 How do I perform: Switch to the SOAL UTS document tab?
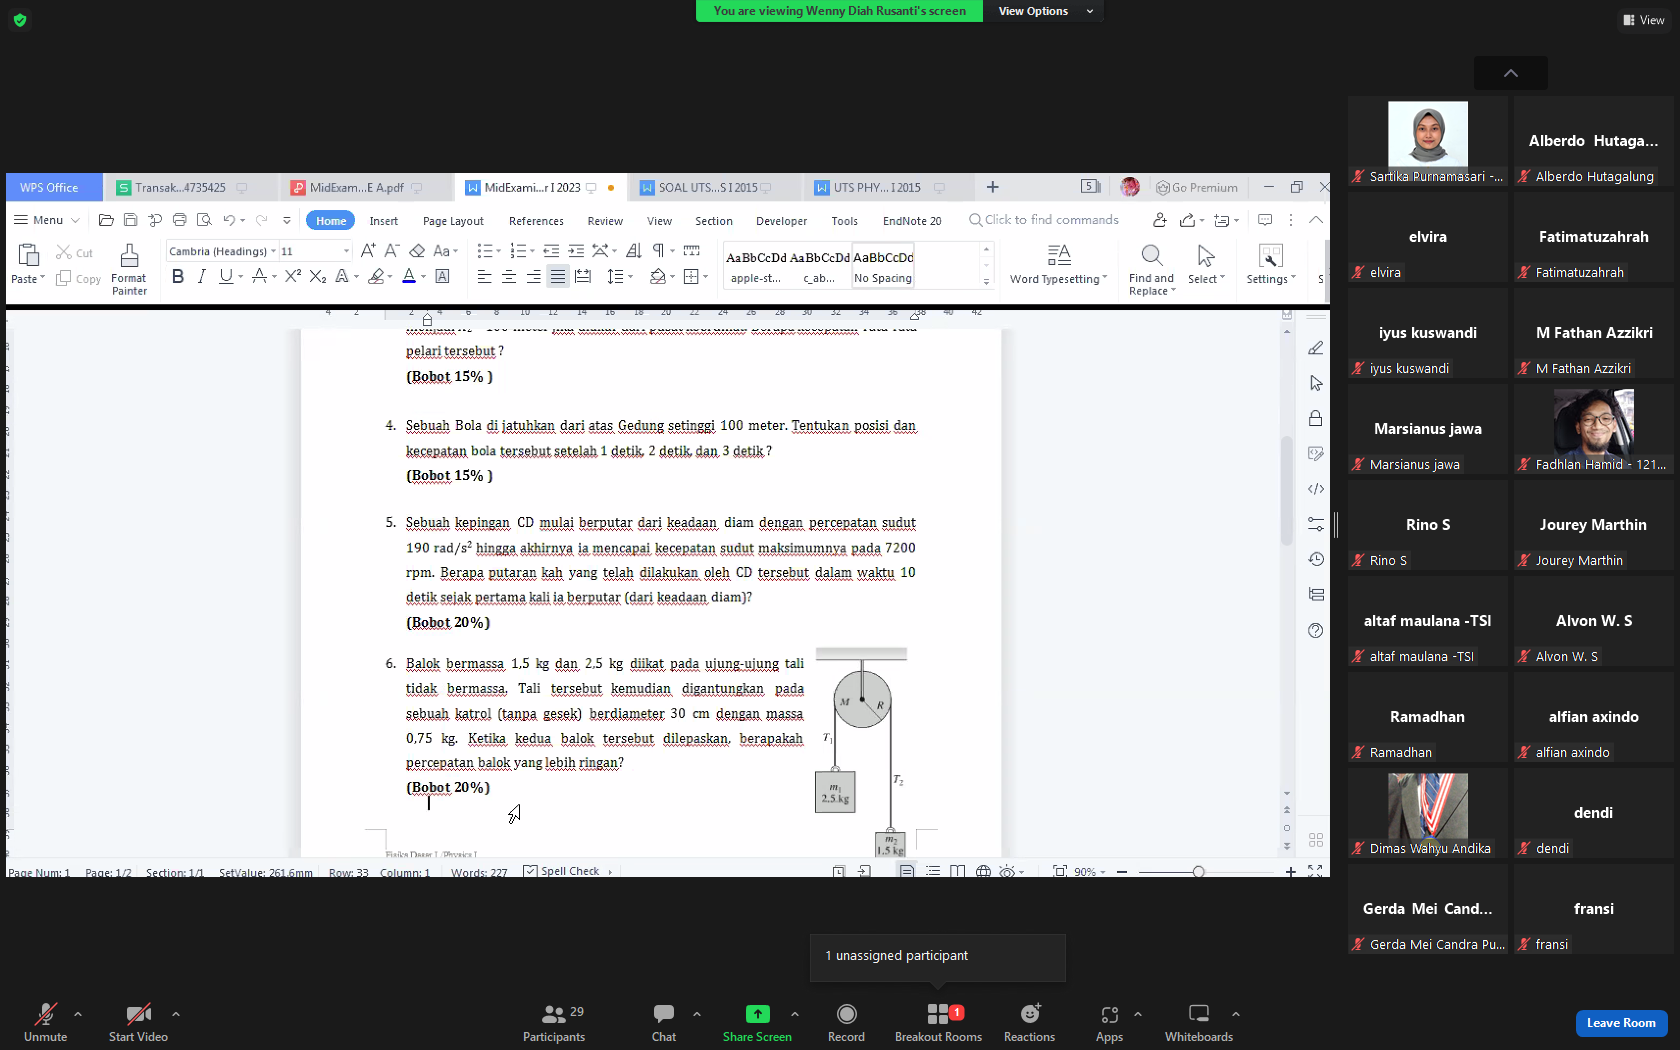tap(714, 187)
